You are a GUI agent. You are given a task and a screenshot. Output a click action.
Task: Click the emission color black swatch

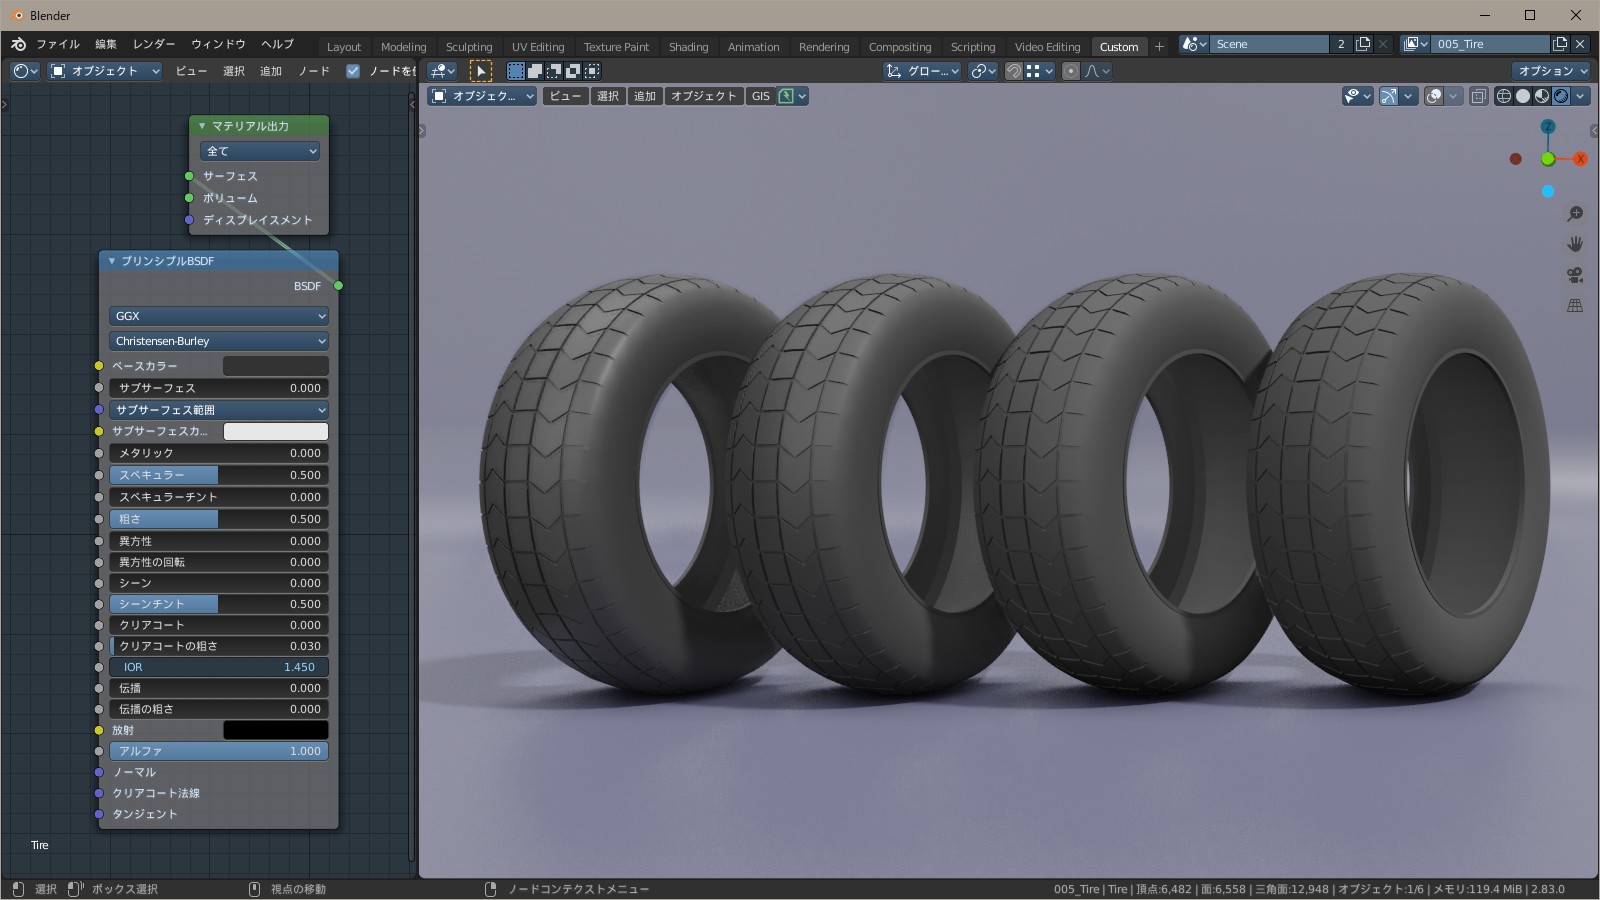pos(275,730)
